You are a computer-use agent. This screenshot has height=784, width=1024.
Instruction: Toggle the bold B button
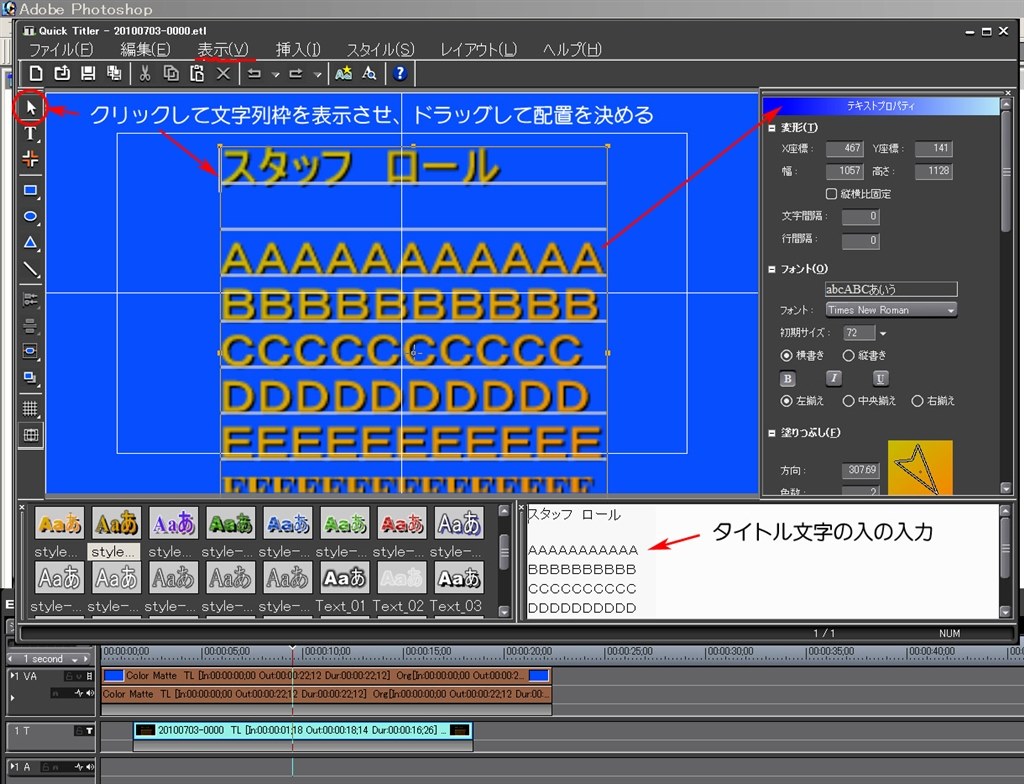point(788,378)
